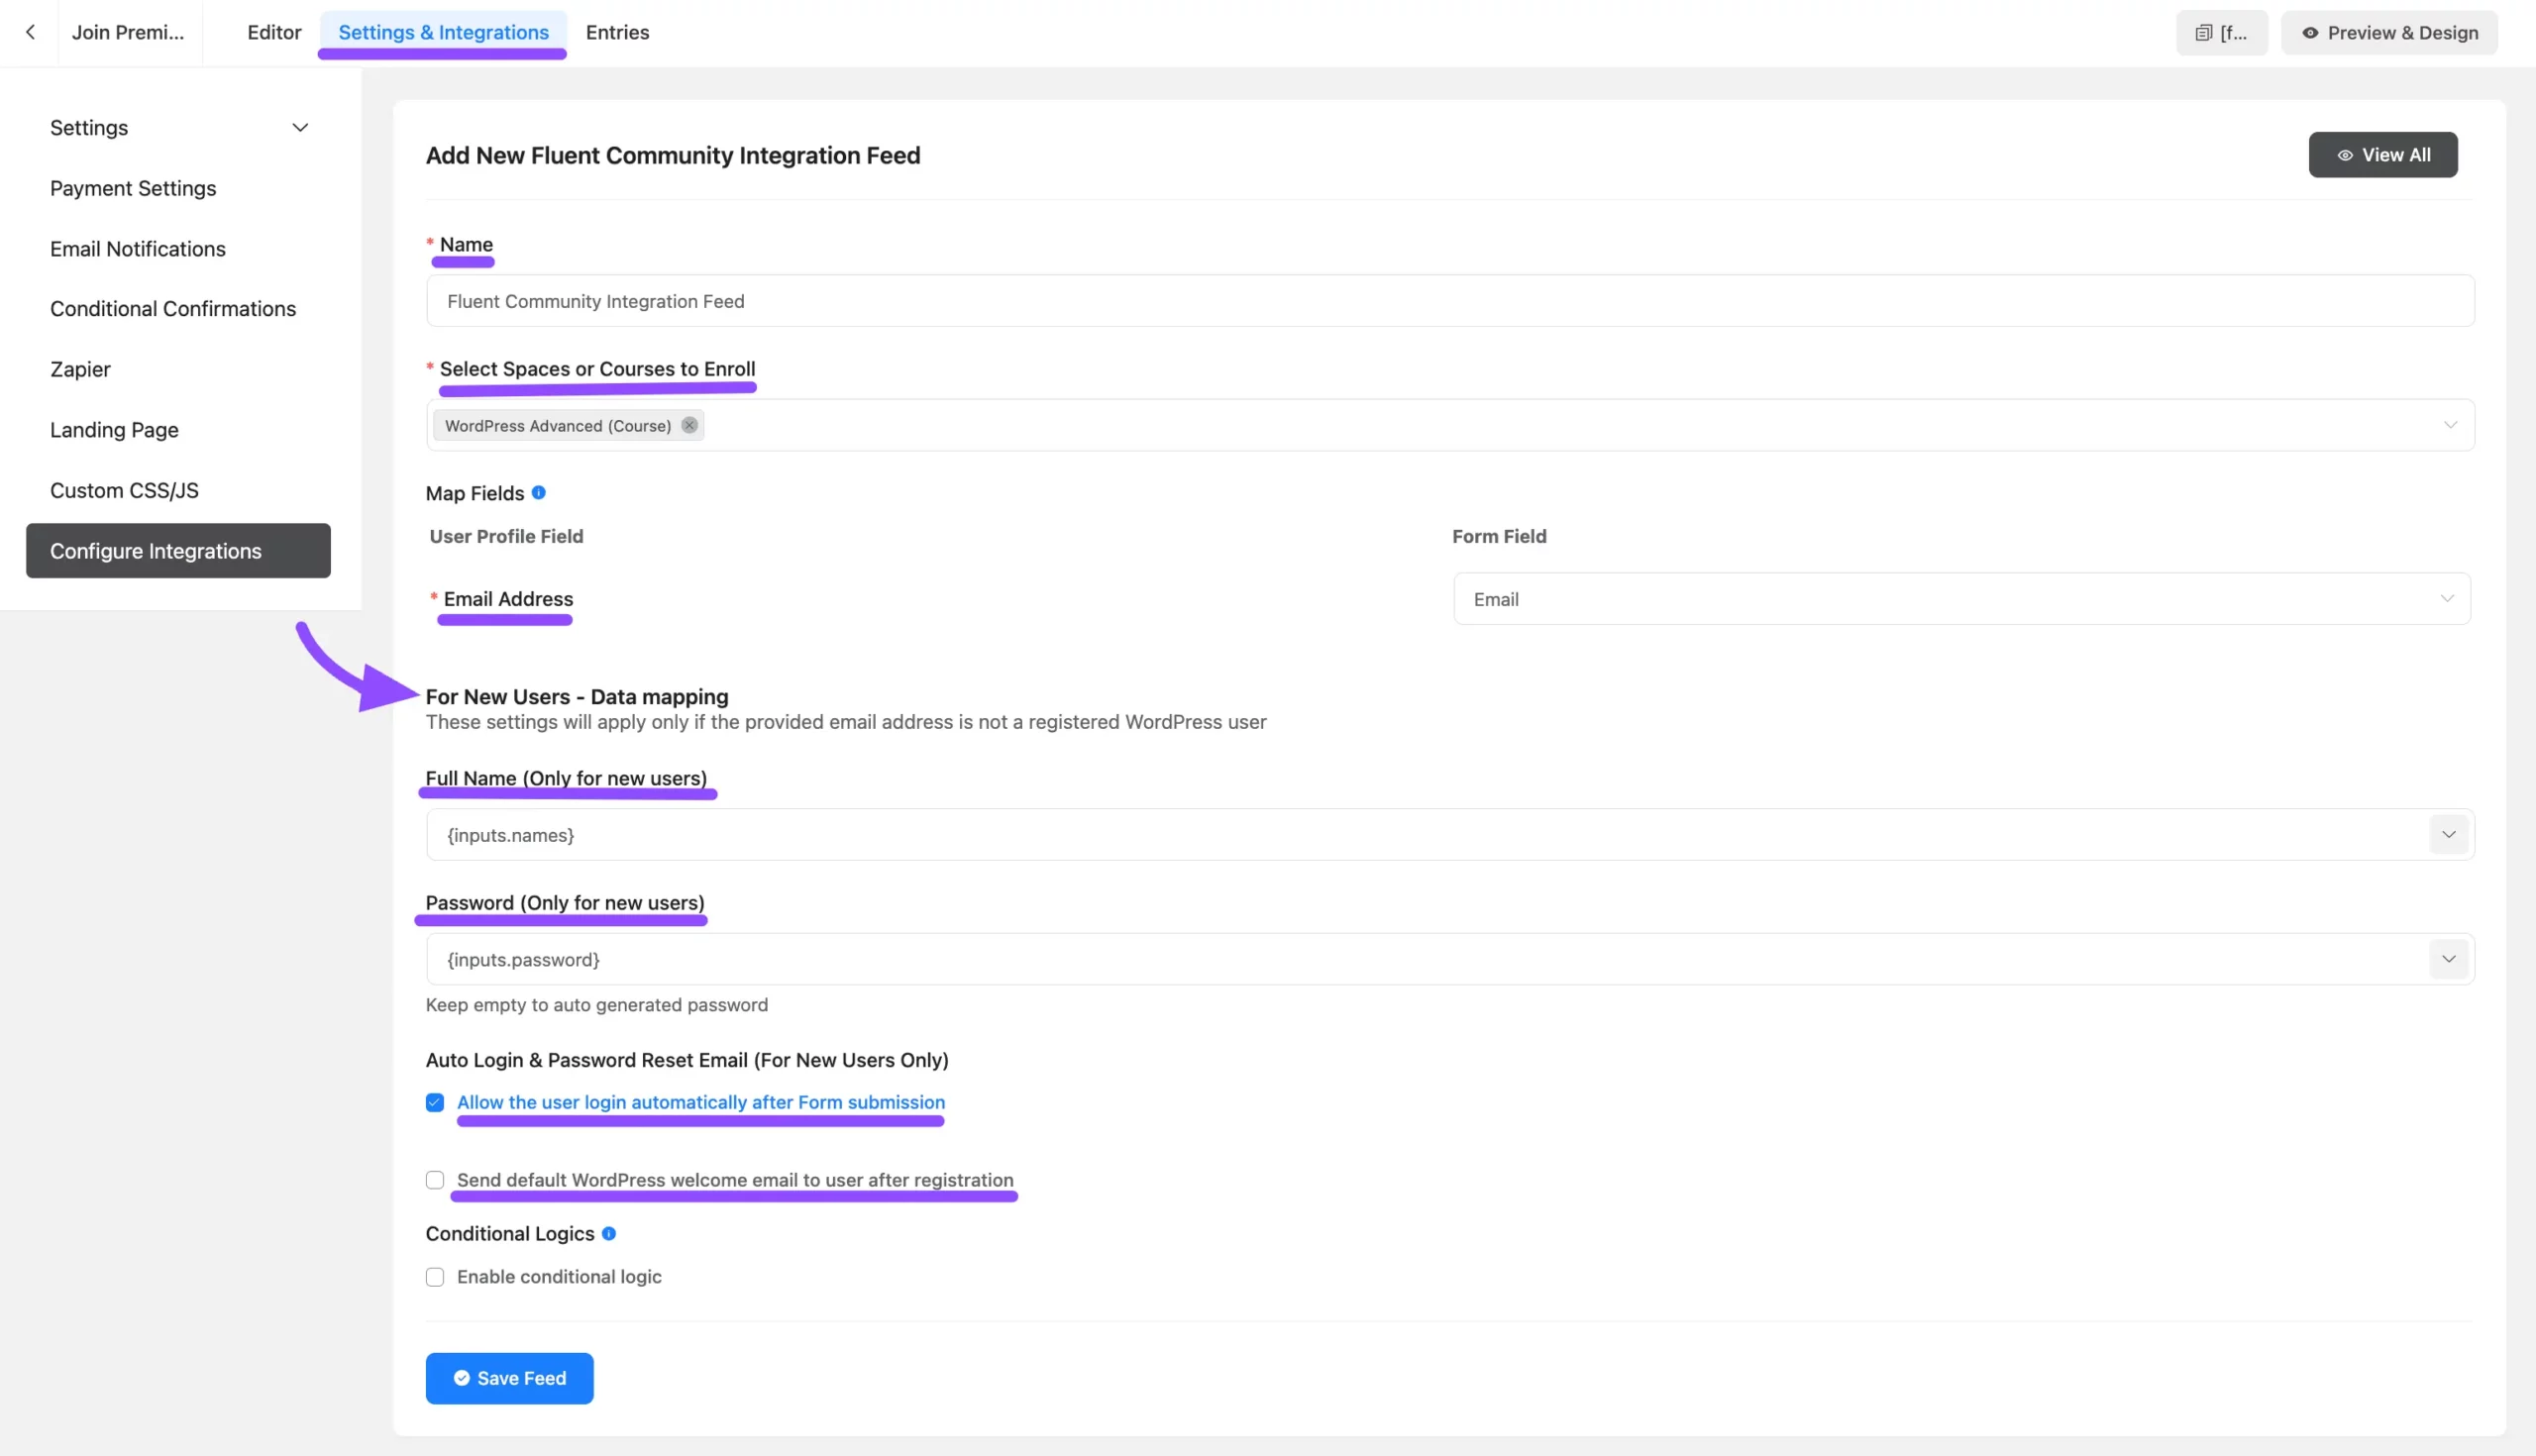Click the Join Premi... form title
2536x1456 pixels.
click(128, 32)
